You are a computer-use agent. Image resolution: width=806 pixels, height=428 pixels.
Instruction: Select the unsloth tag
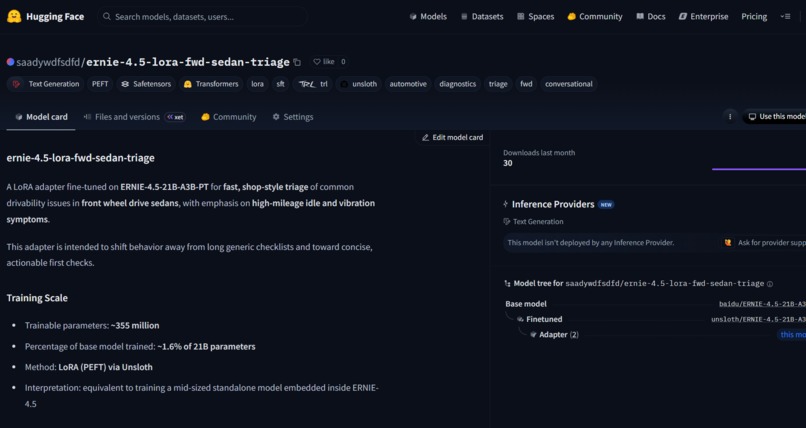point(358,84)
